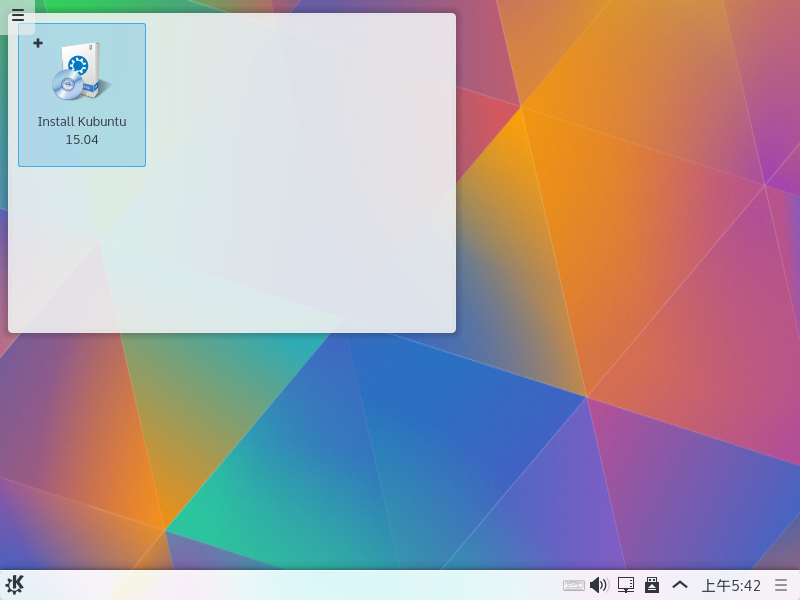Expand hidden system tray icons arrow
Screen dimensions: 800x600
point(680,585)
